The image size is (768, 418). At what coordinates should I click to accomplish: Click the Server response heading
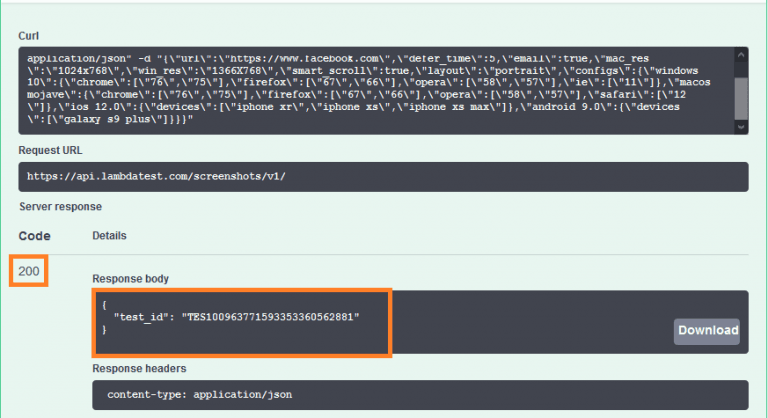coord(60,206)
